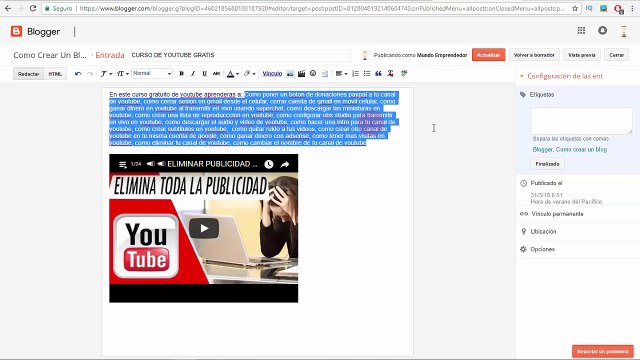Open the account profile avatar

coord(624,31)
